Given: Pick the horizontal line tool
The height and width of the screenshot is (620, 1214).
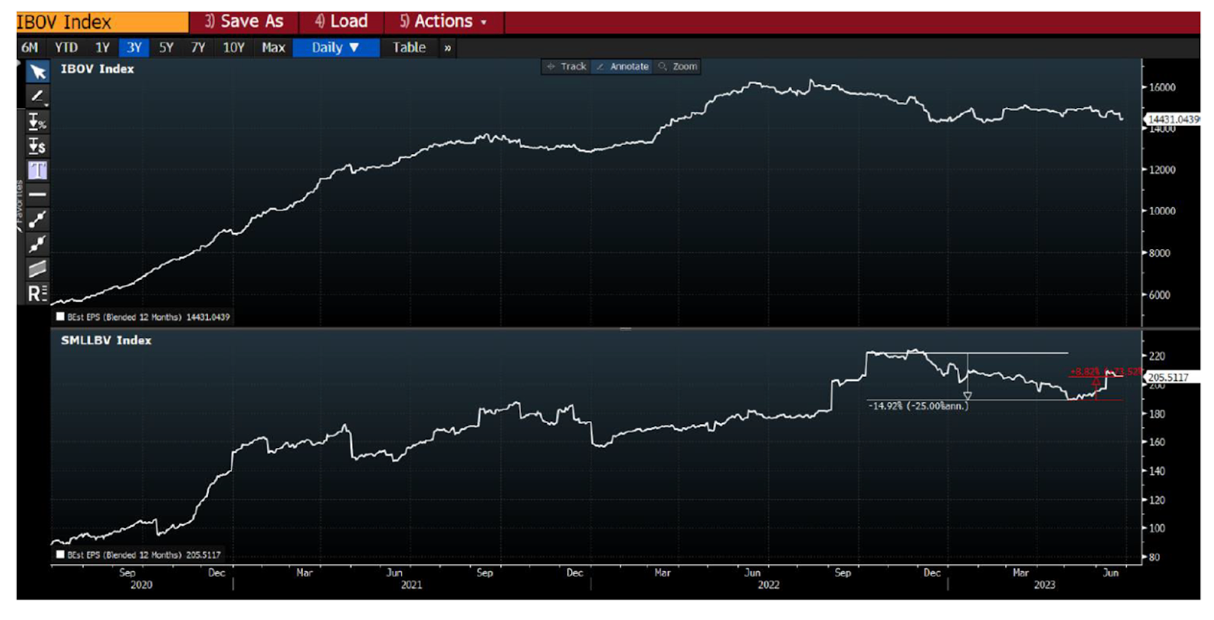Looking at the screenshot, I should coord(37,194).
